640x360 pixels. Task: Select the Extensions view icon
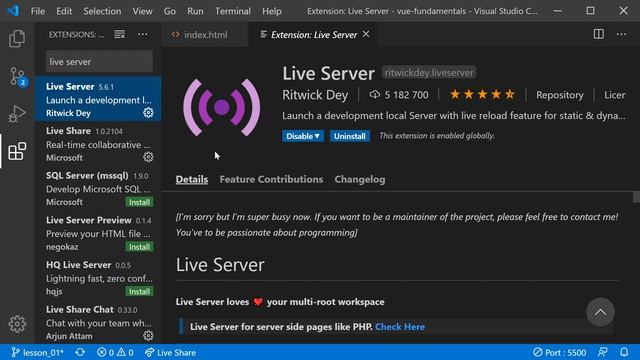(x=17, y=151)
